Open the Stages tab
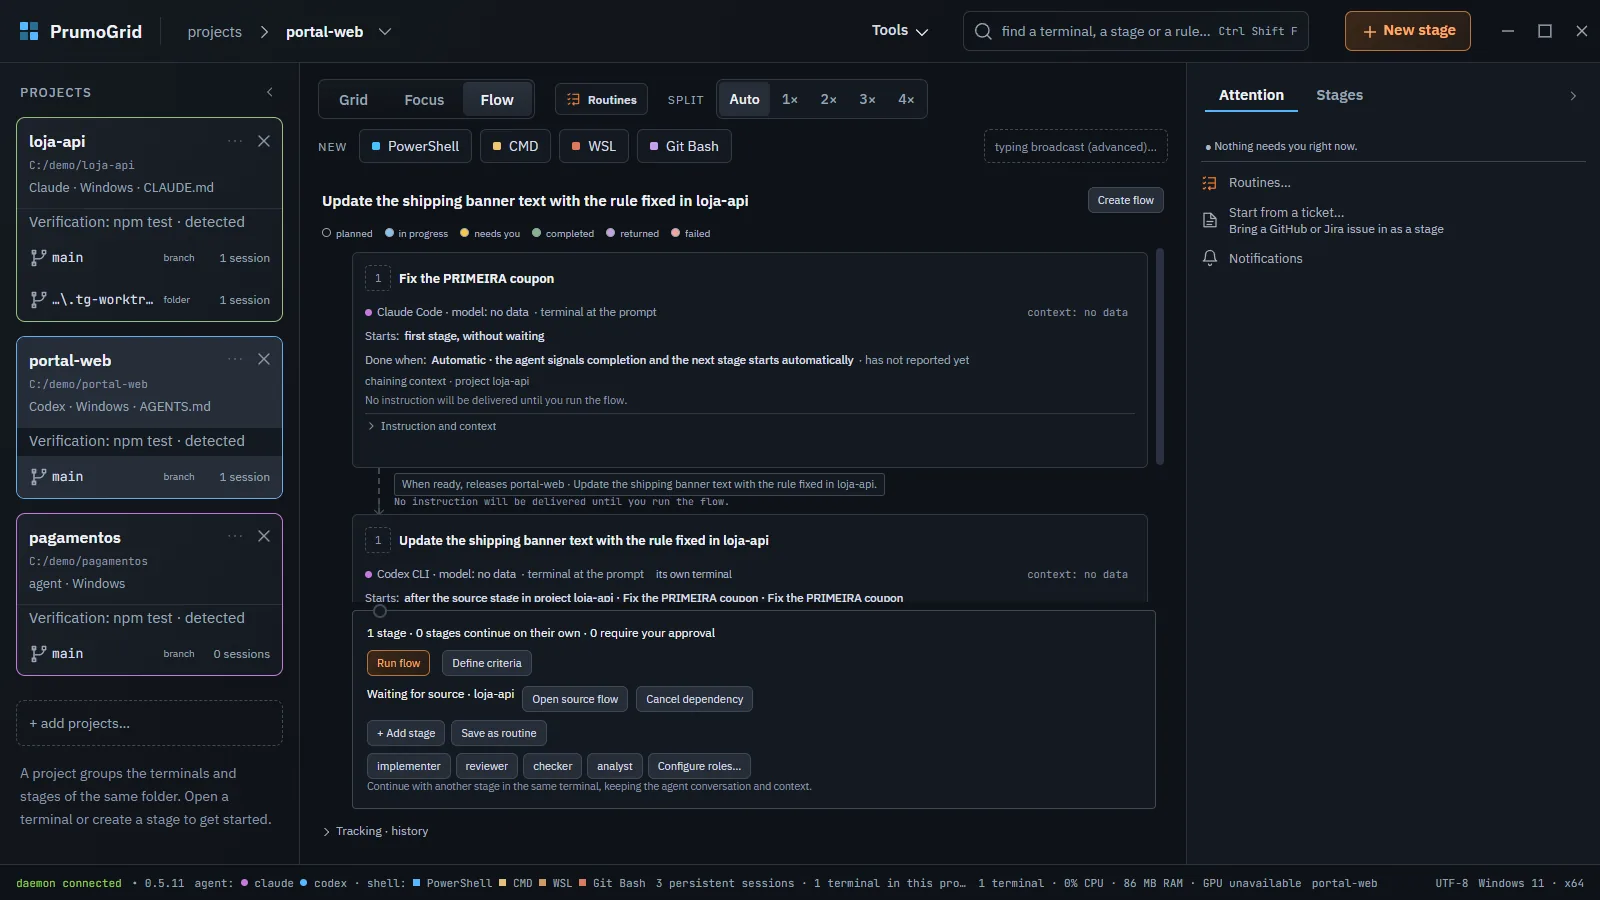The image size is (1600, 900). pyautogui.click(x=1339, y=95)
